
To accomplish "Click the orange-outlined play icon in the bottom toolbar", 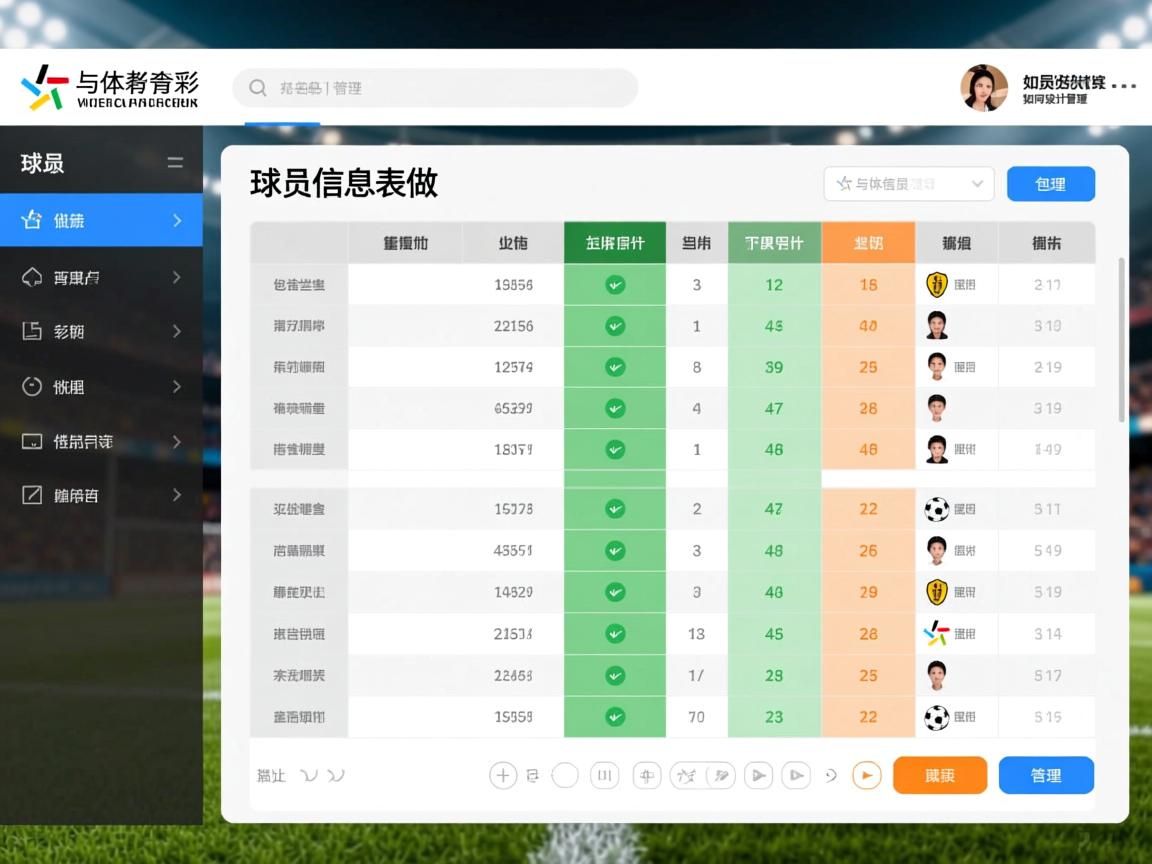I will pos(866,775).
